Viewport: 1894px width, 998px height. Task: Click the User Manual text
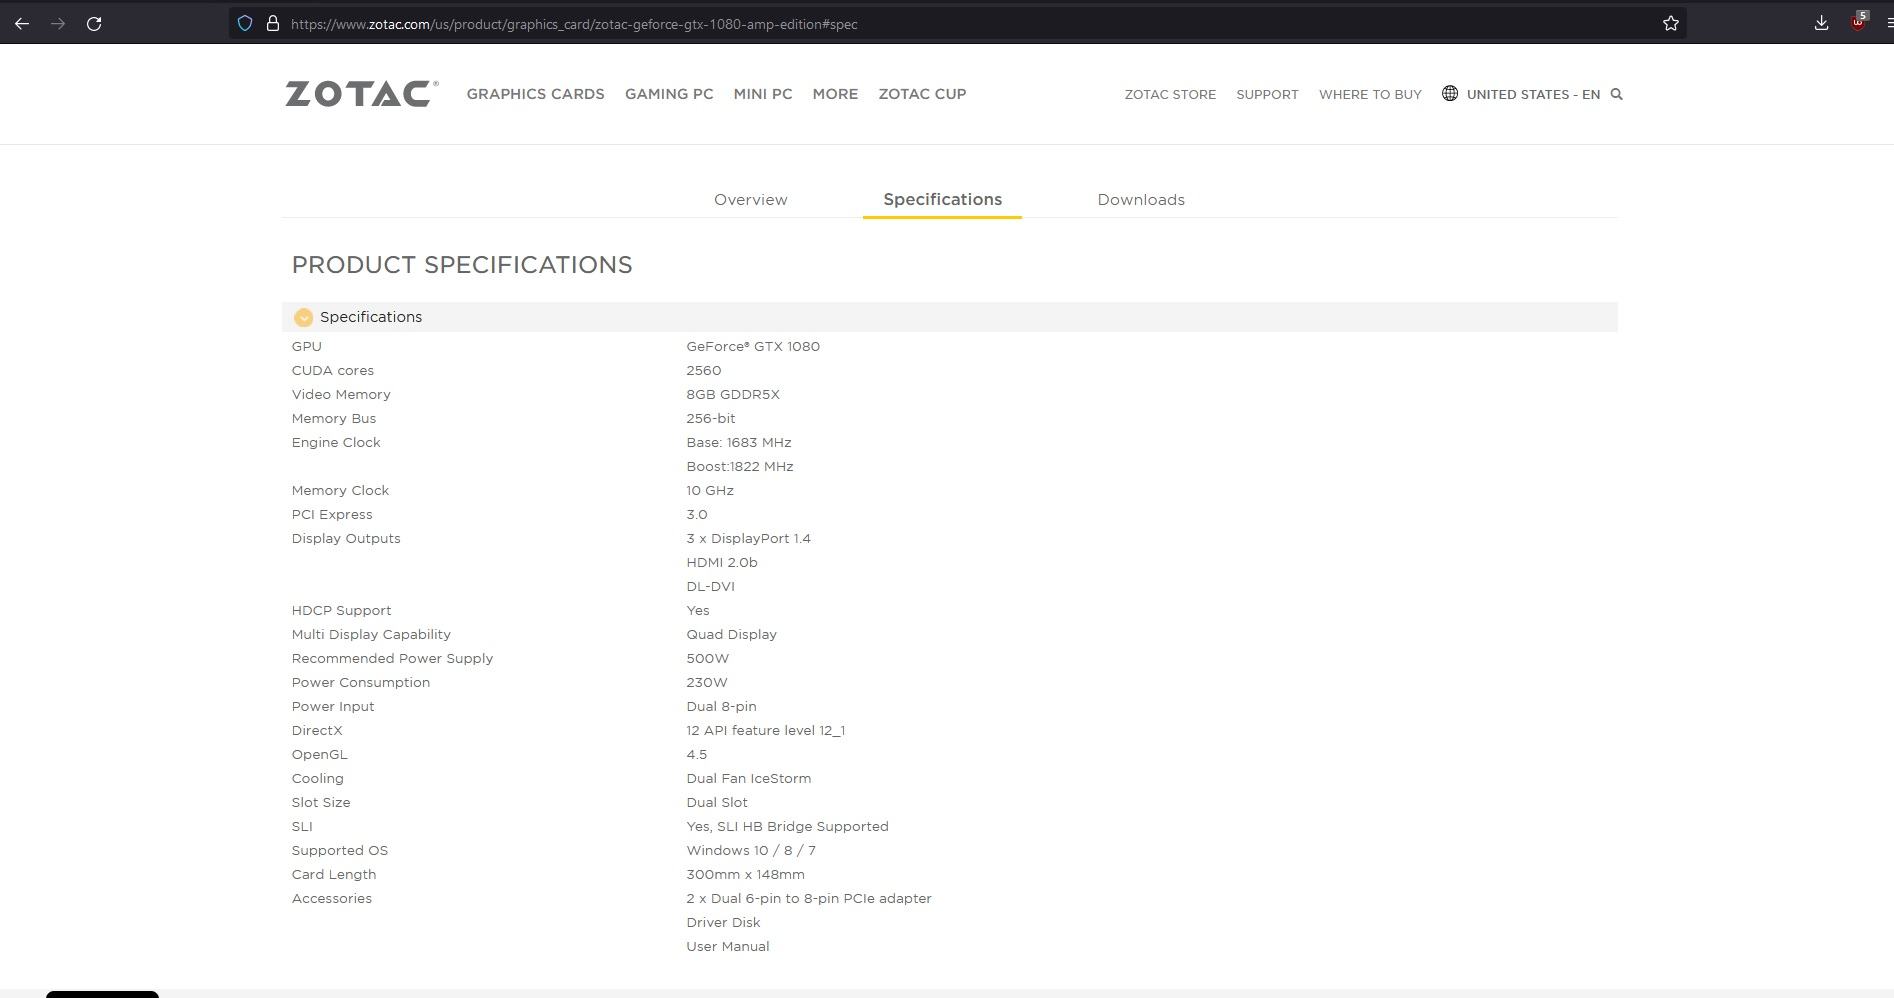(x=728, y=946)
